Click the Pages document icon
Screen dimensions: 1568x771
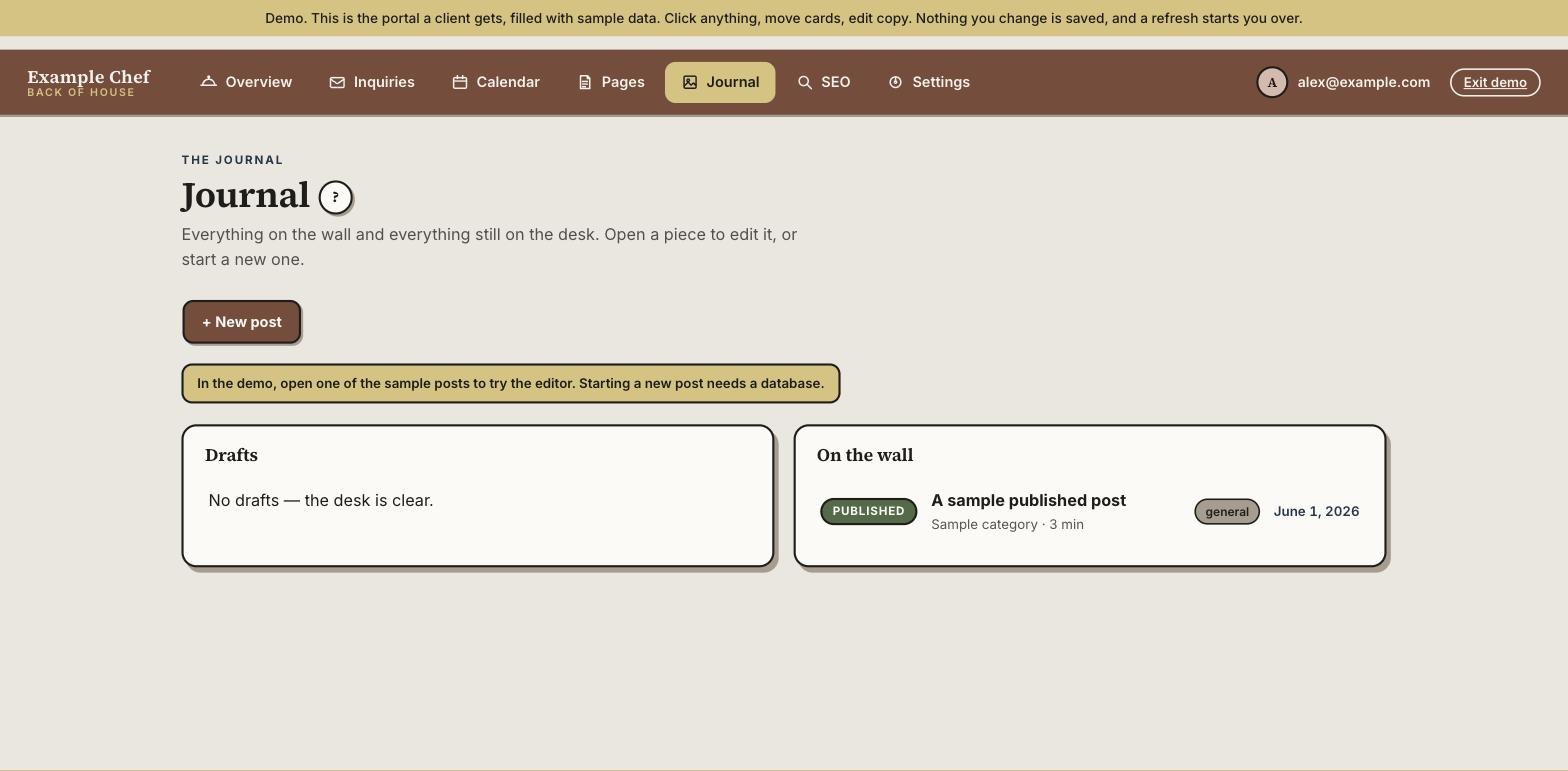click(x=585, y=82)
